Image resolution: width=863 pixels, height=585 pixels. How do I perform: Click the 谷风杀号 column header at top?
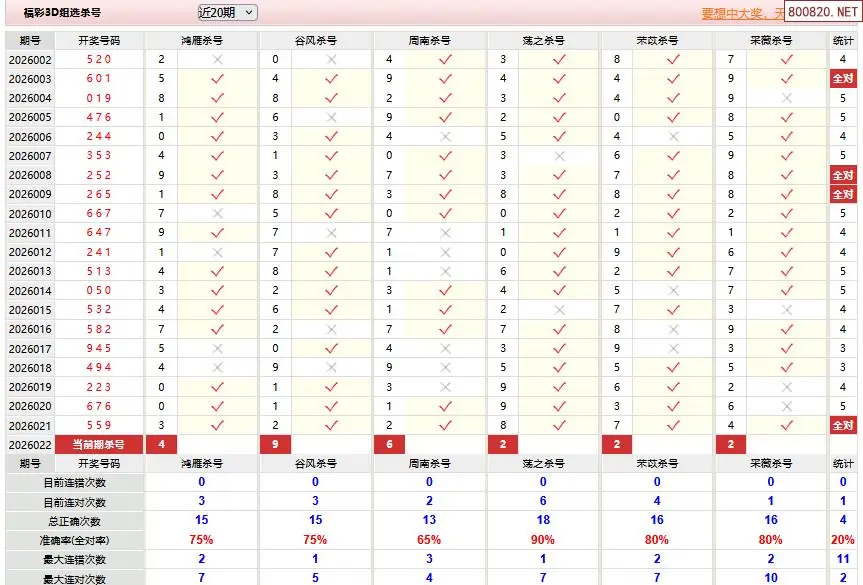(x=315, y=41)
